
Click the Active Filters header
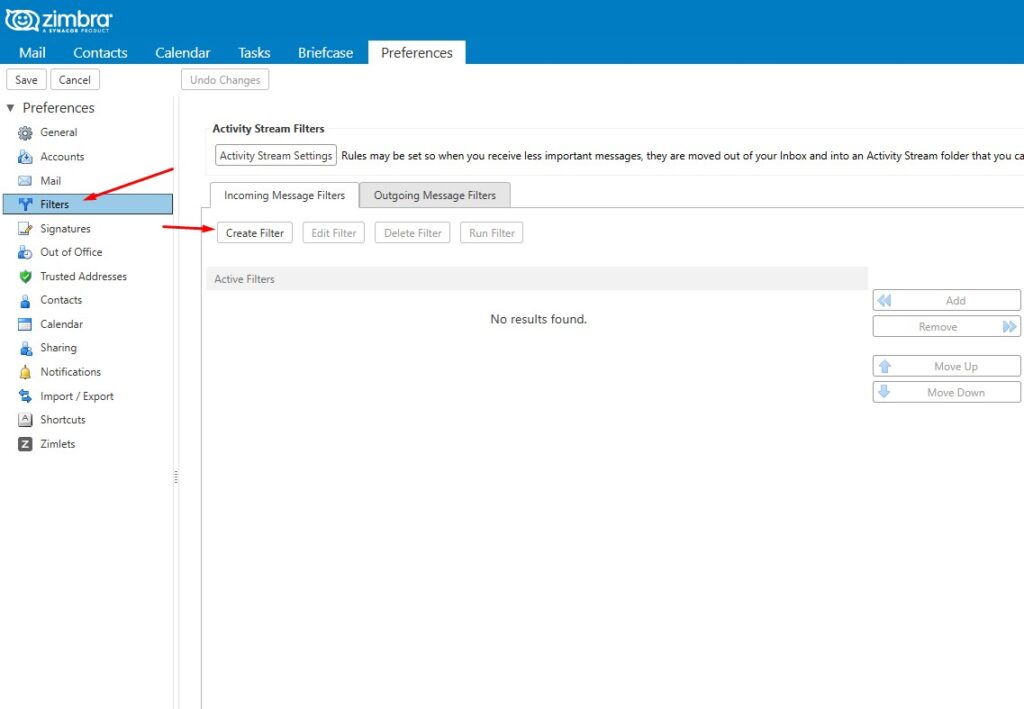point(537,279)
